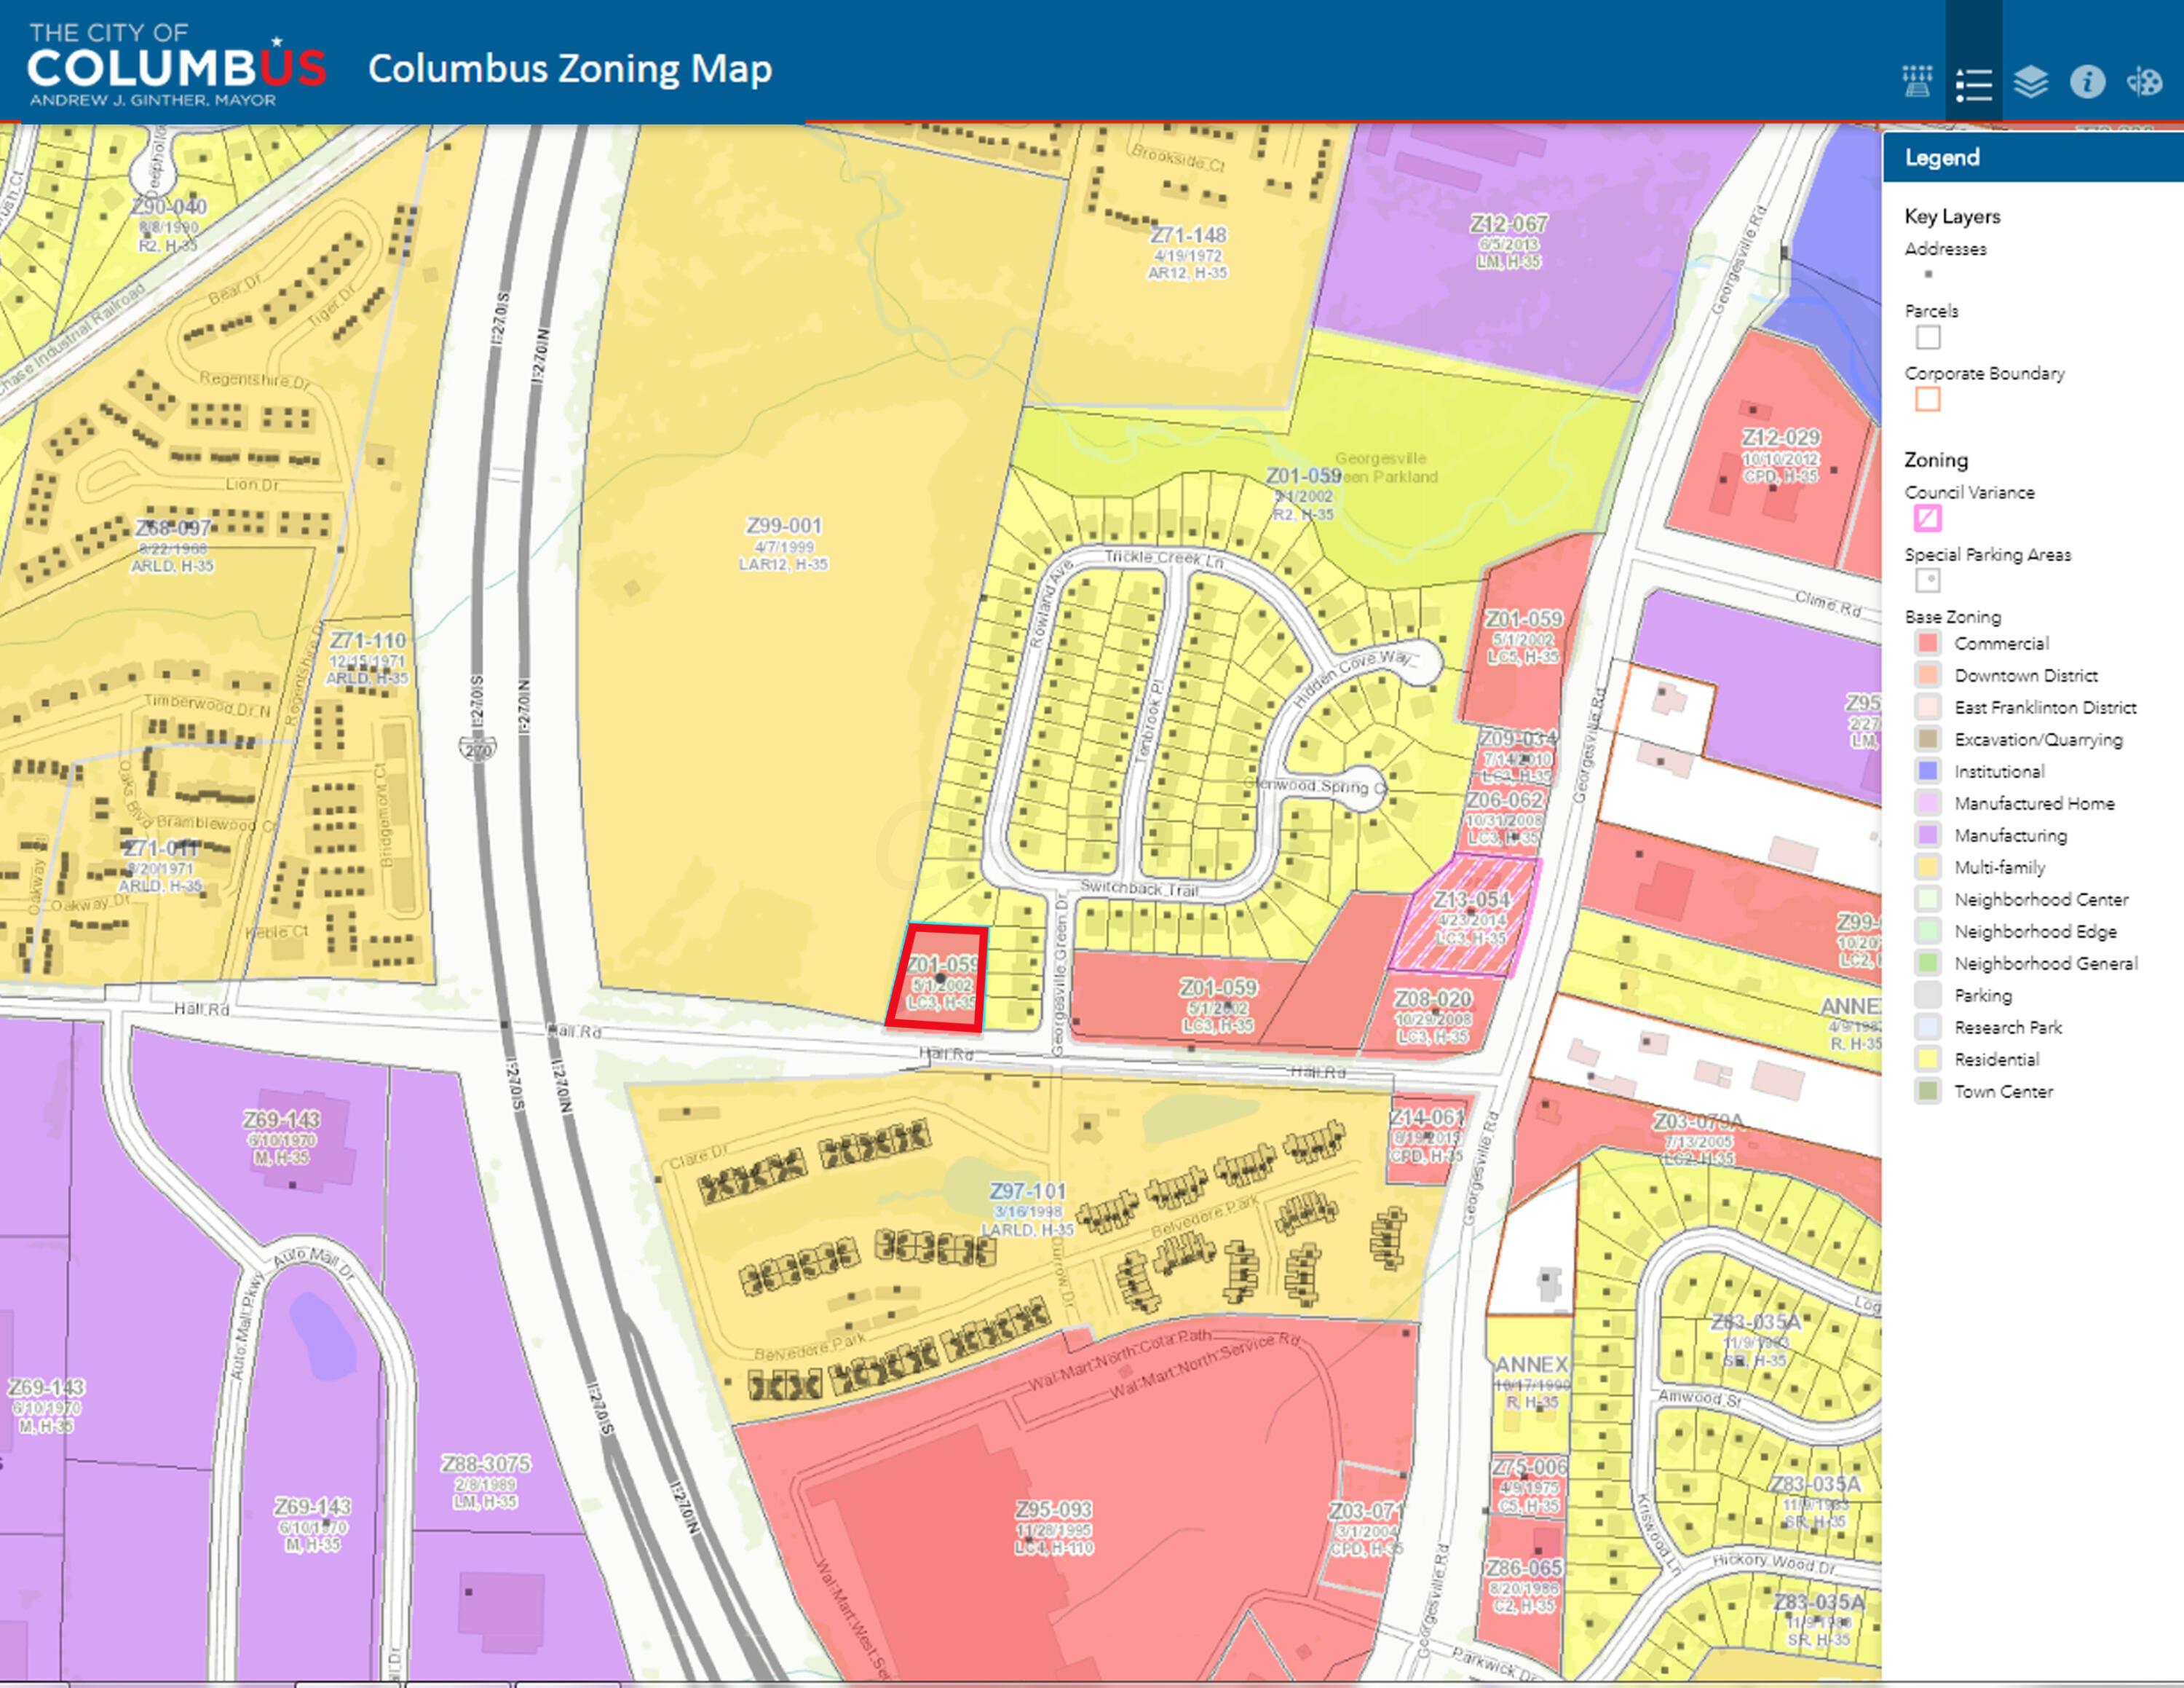The image size is (2184, 1688).
Task: Click the East Franklinton District swatch
Action: tap(1928, 707)
